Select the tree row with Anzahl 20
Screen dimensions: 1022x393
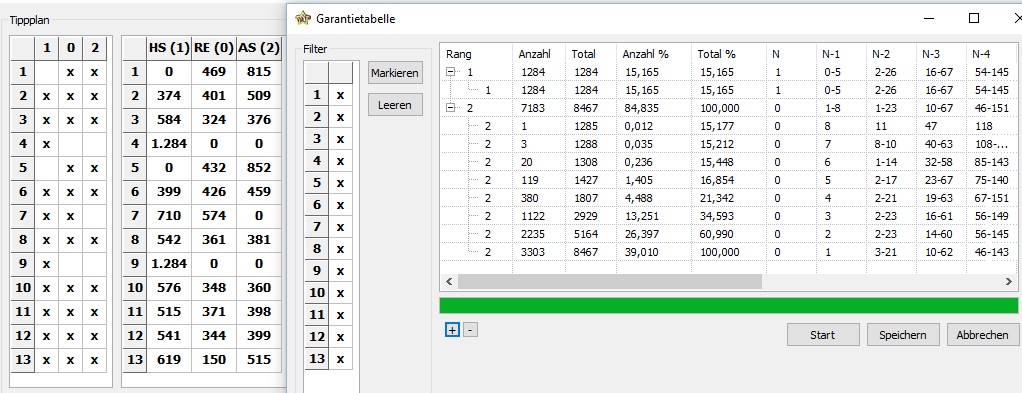[x=729, y=162]
